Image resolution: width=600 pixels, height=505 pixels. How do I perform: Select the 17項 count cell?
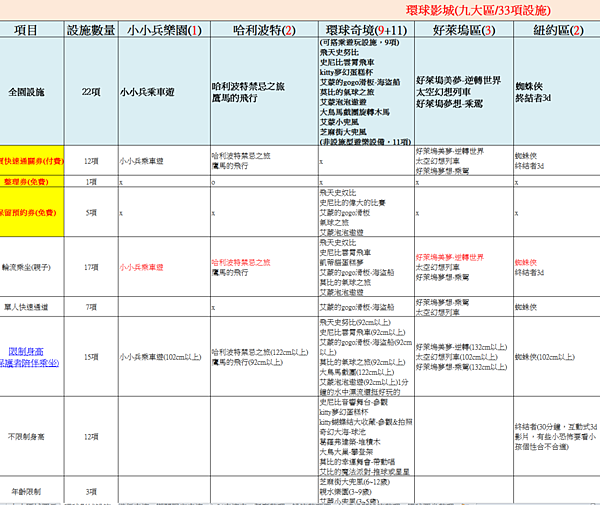coord(91,267)
